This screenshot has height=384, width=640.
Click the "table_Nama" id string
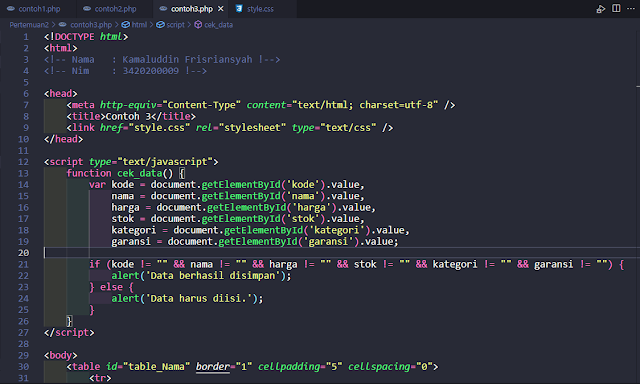coord(156,367)
